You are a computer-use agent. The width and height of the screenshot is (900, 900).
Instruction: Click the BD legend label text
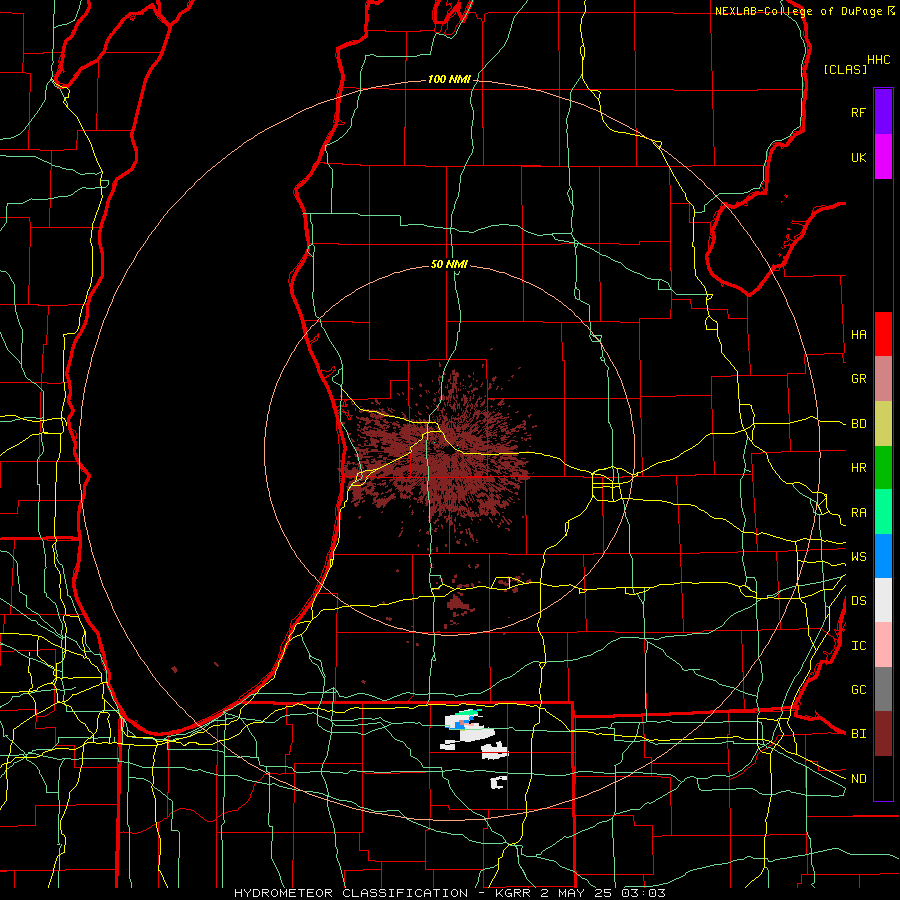[859, 424]
